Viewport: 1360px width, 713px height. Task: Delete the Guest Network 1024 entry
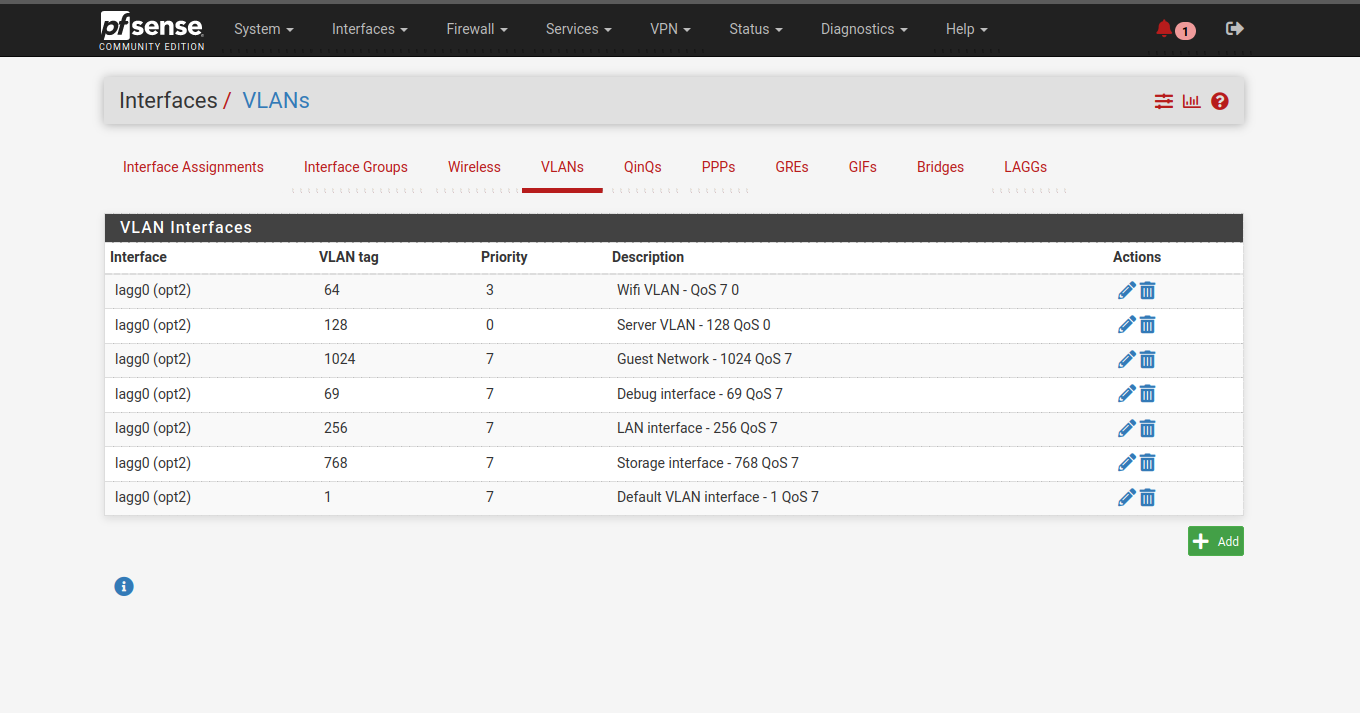point(1148,359)
